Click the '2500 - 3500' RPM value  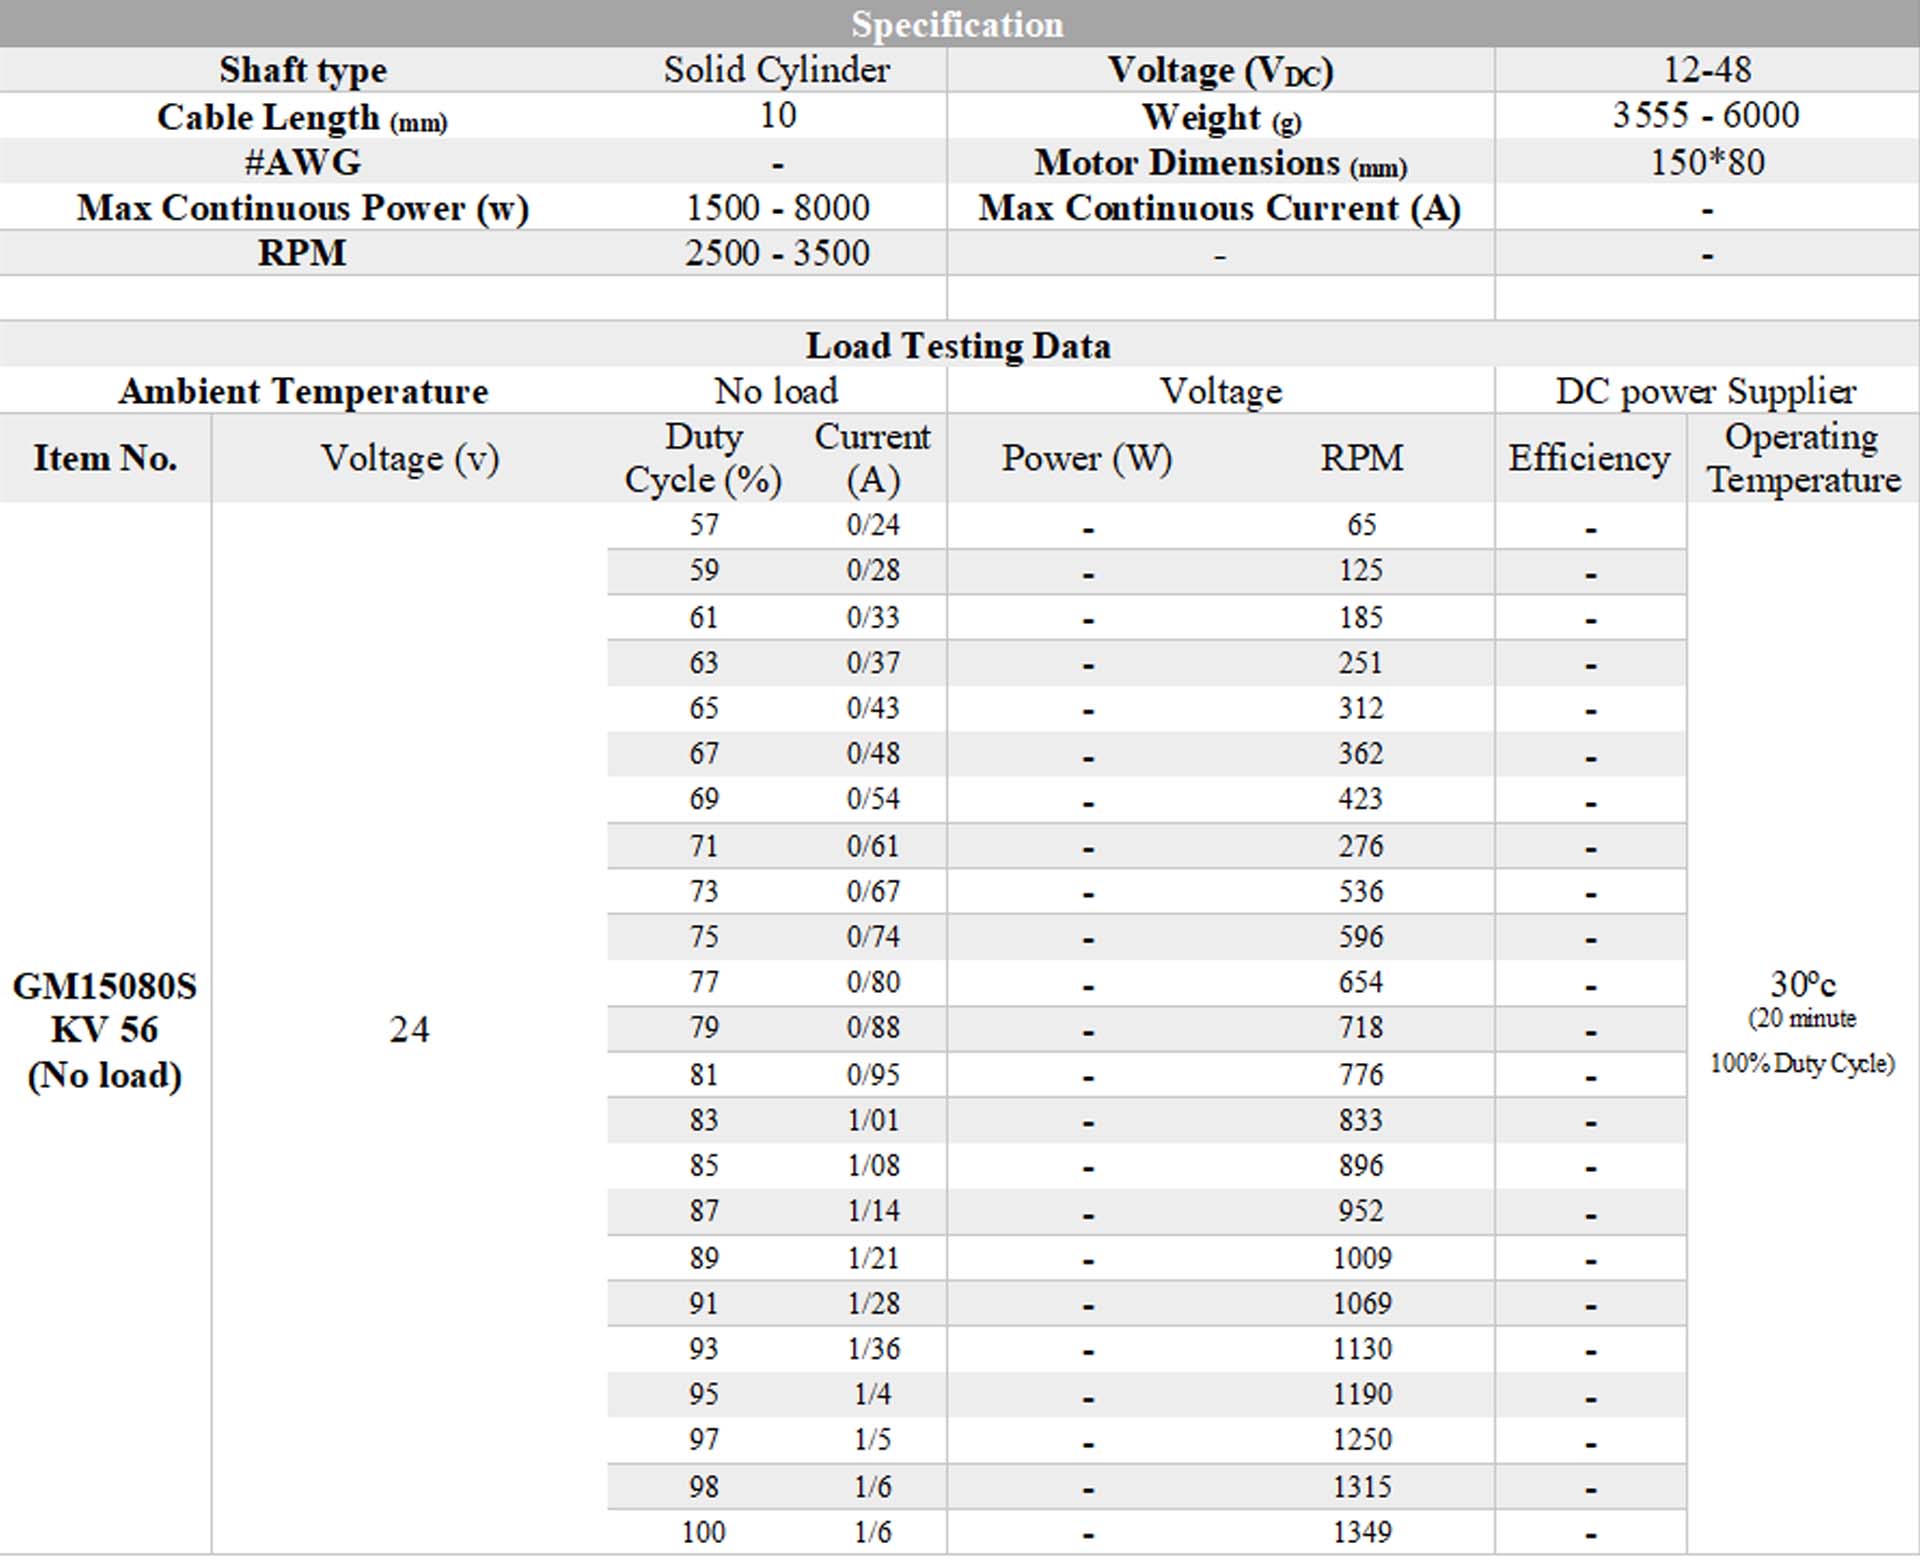tap(777, 252)
